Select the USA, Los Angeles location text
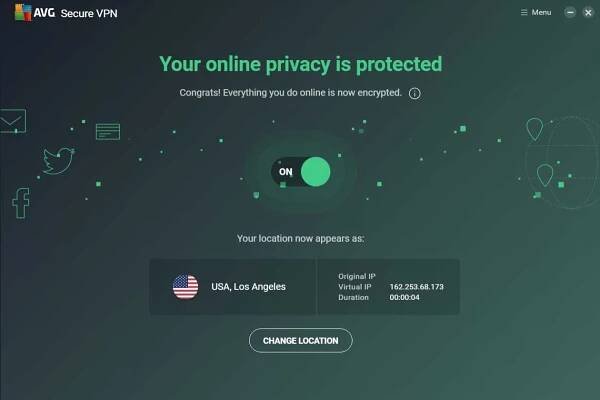The height and width of the screenshot is (400, 600). tap(248, 287)
